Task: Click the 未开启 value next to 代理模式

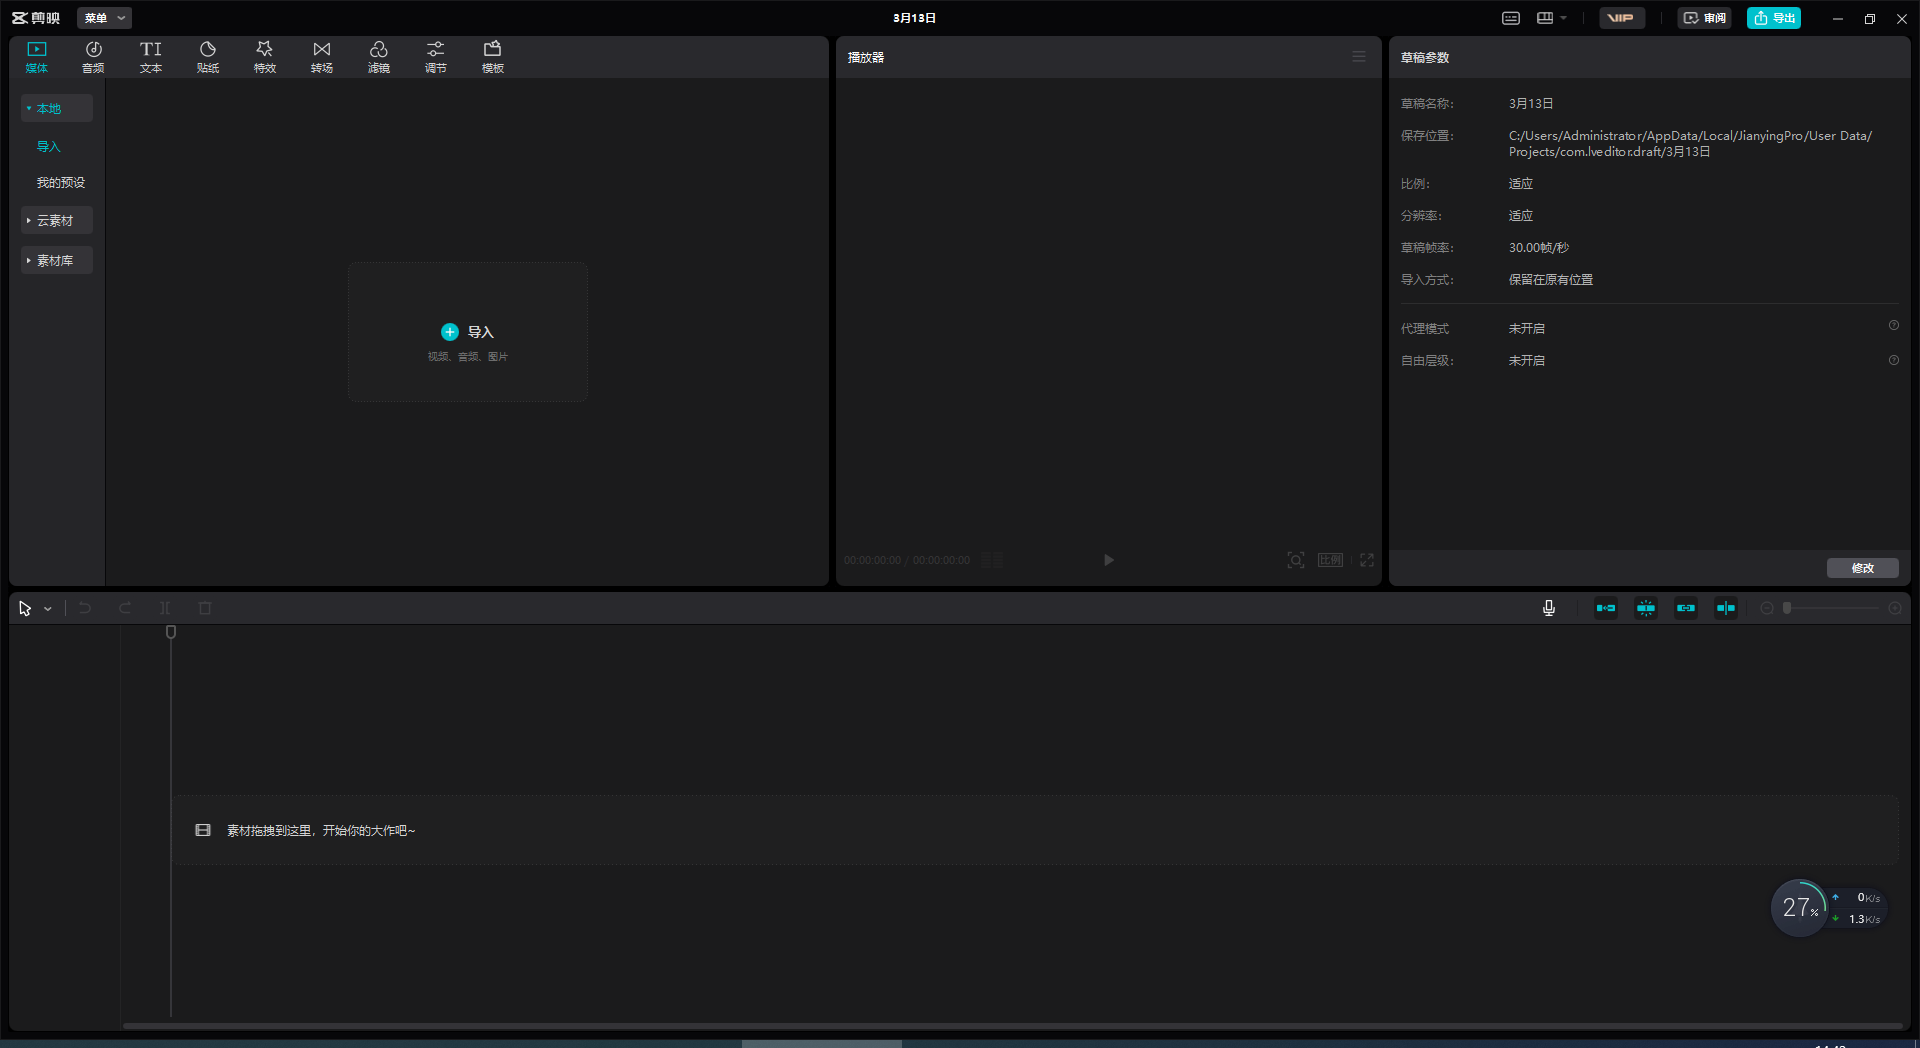Action: 1527,329
